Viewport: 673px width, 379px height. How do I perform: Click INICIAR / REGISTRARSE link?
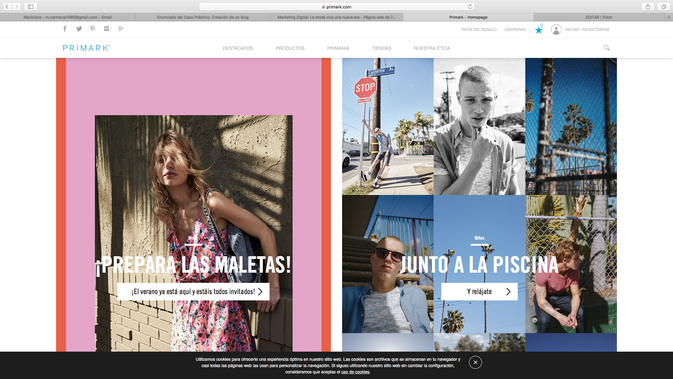click(587, 30)
